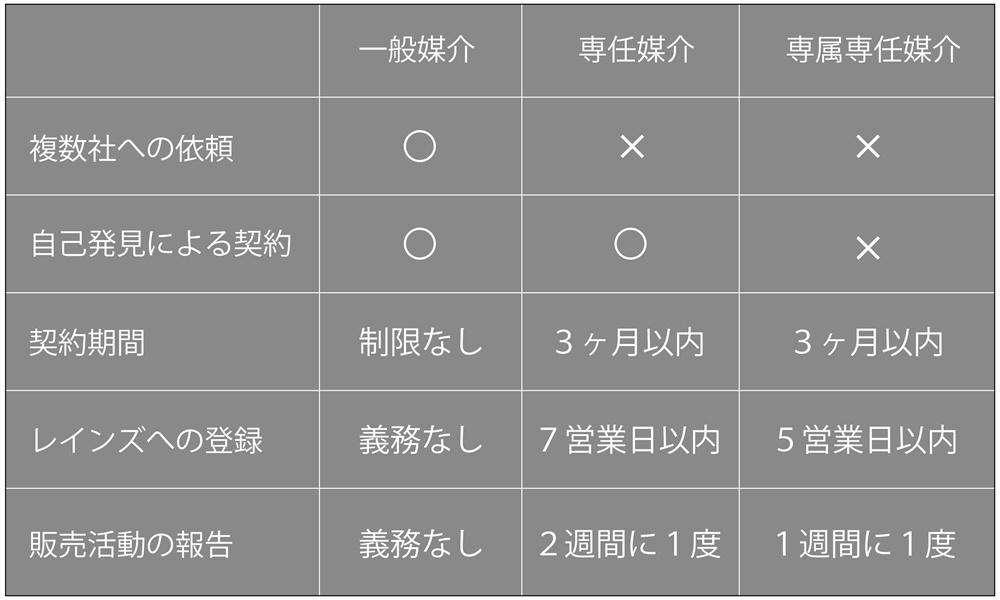Click the circle for 複数社への依頼 under 一般媒介

click(x=420, y=147)
